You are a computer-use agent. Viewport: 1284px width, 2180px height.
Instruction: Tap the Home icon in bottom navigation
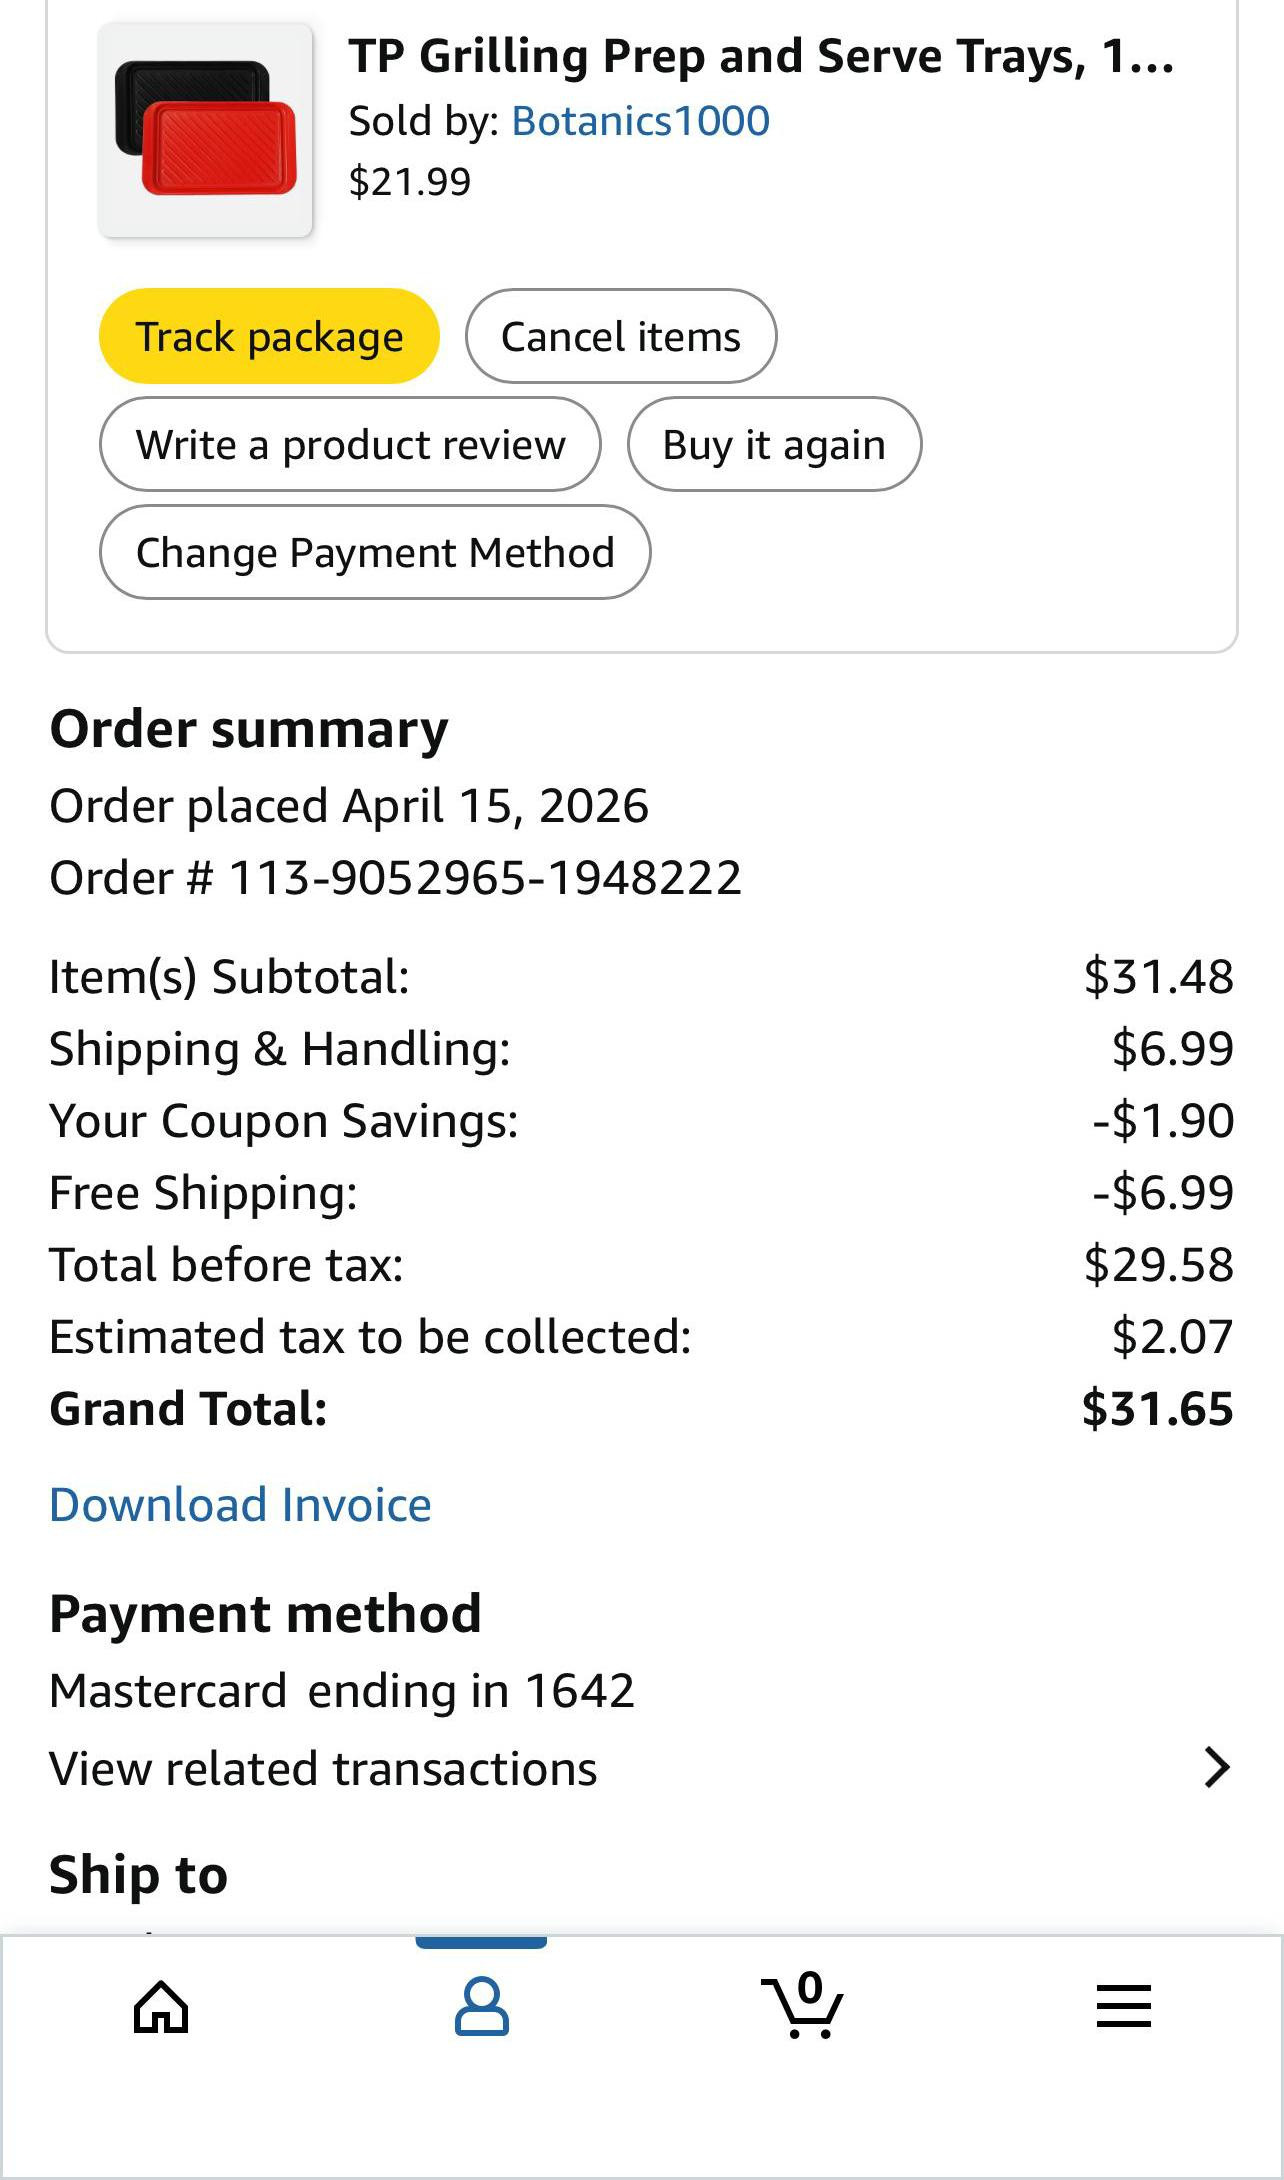[x=161, y=2006]
